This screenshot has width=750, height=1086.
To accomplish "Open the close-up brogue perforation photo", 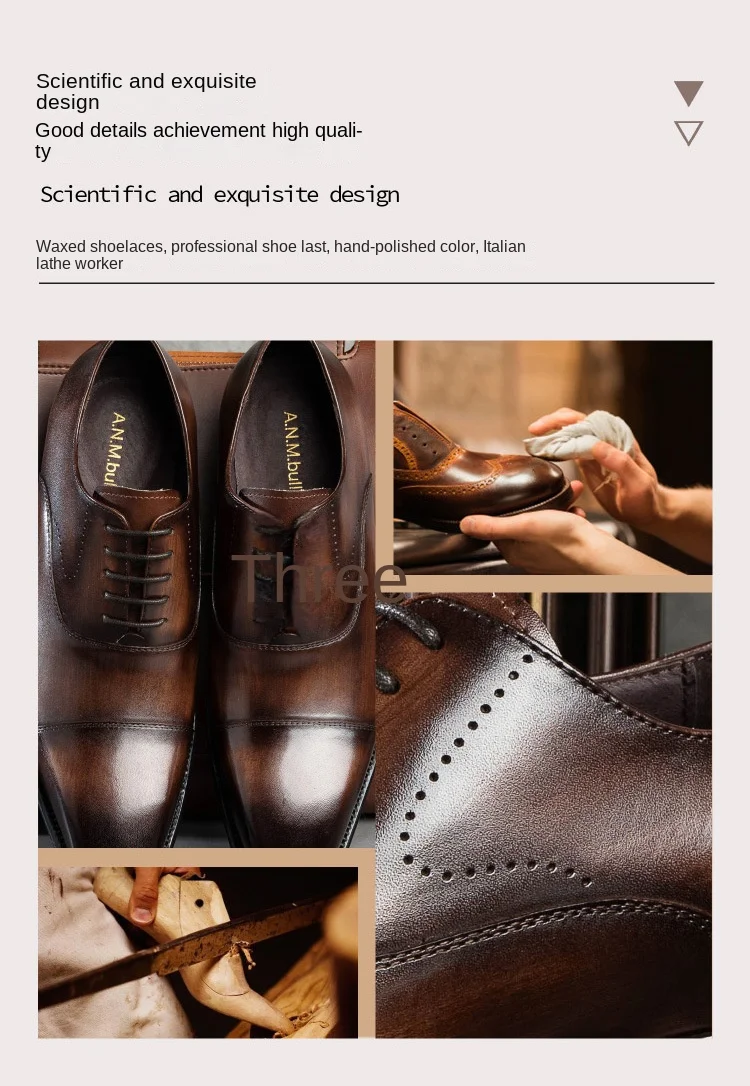I will click(544, 815).
